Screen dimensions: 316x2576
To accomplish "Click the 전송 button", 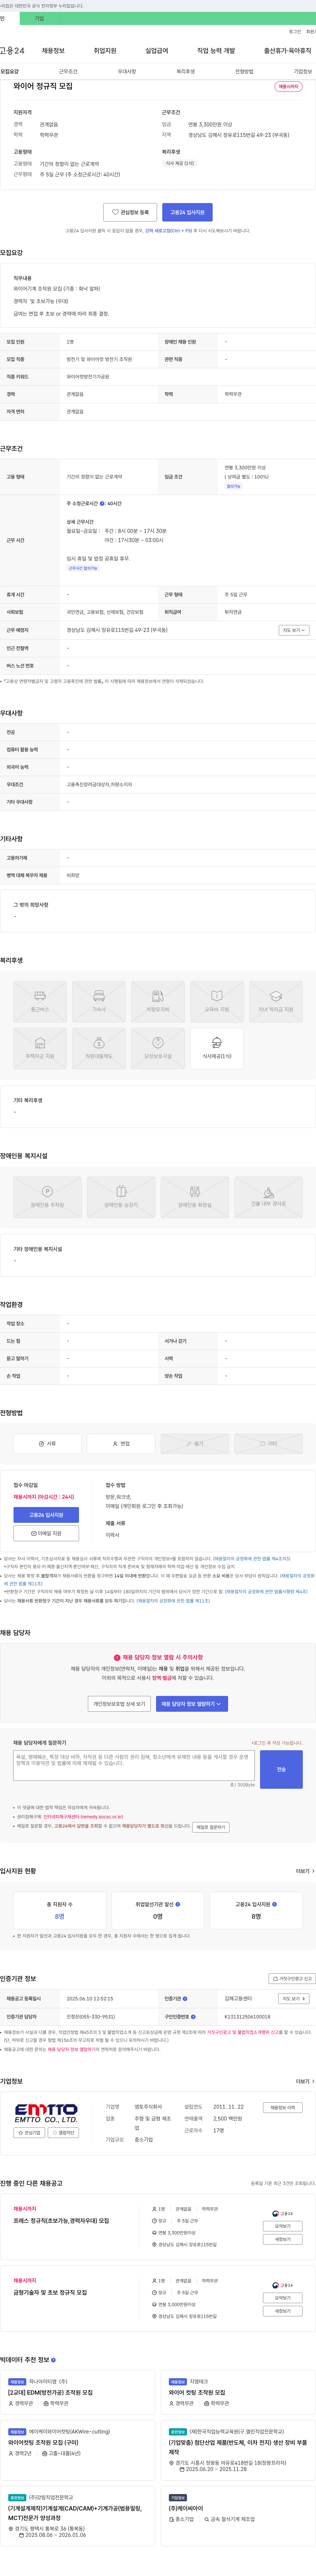I will click(281, 1769).
